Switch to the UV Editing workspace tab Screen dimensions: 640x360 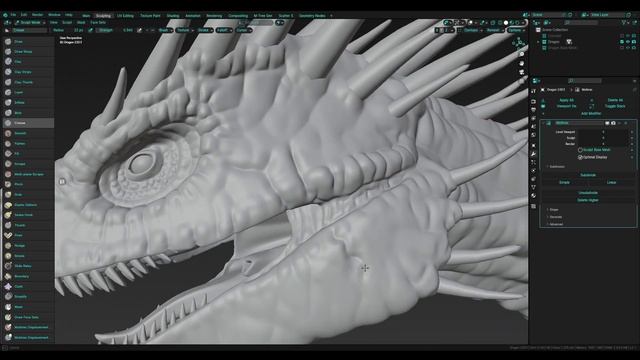click(125, 16)
